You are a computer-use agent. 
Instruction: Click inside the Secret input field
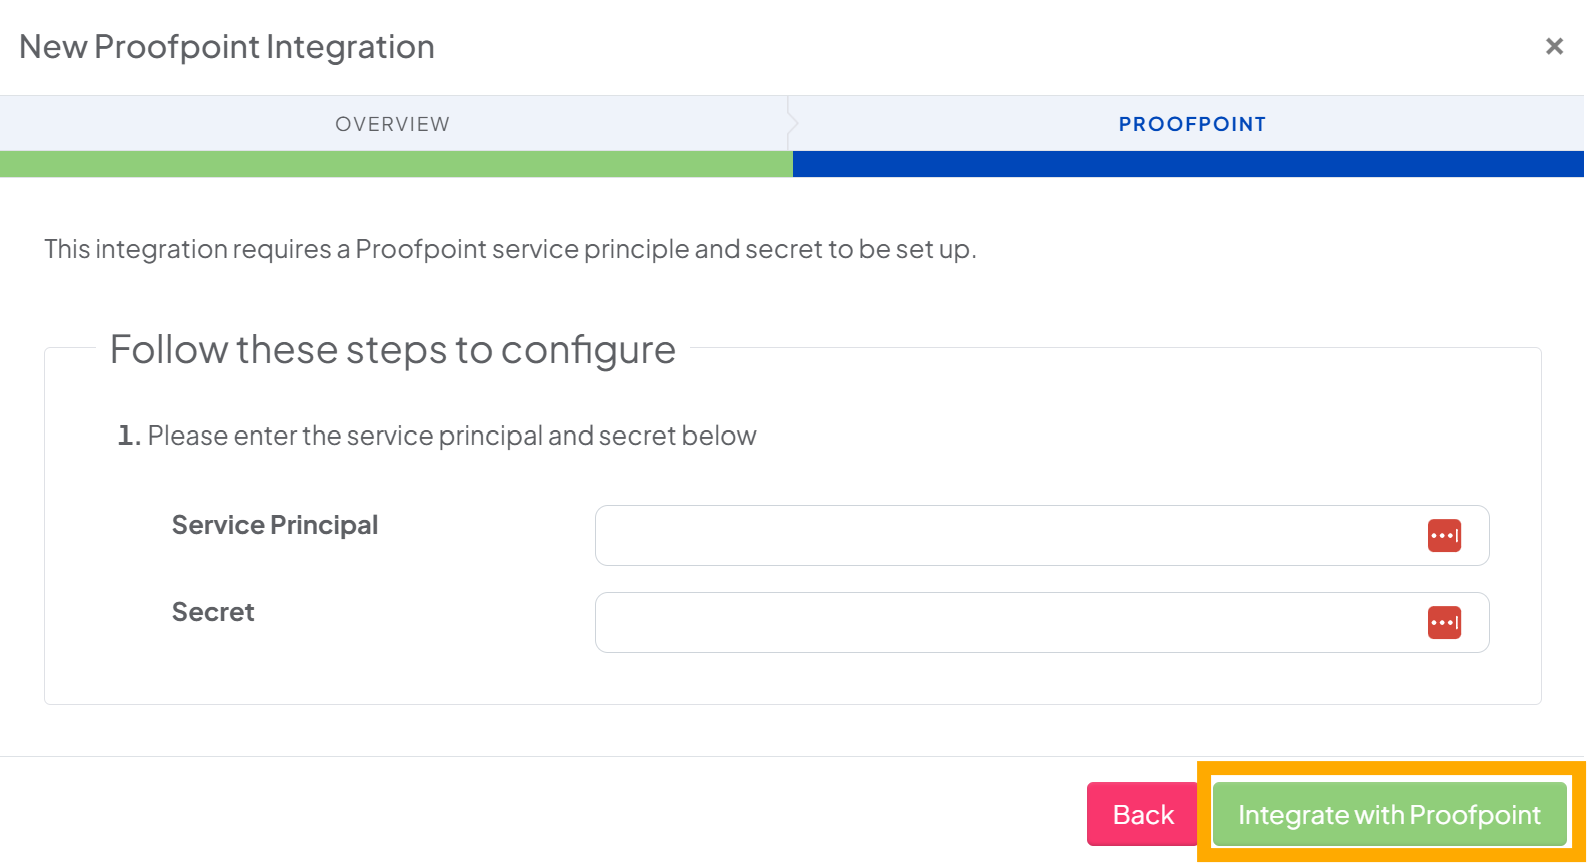1000,622
